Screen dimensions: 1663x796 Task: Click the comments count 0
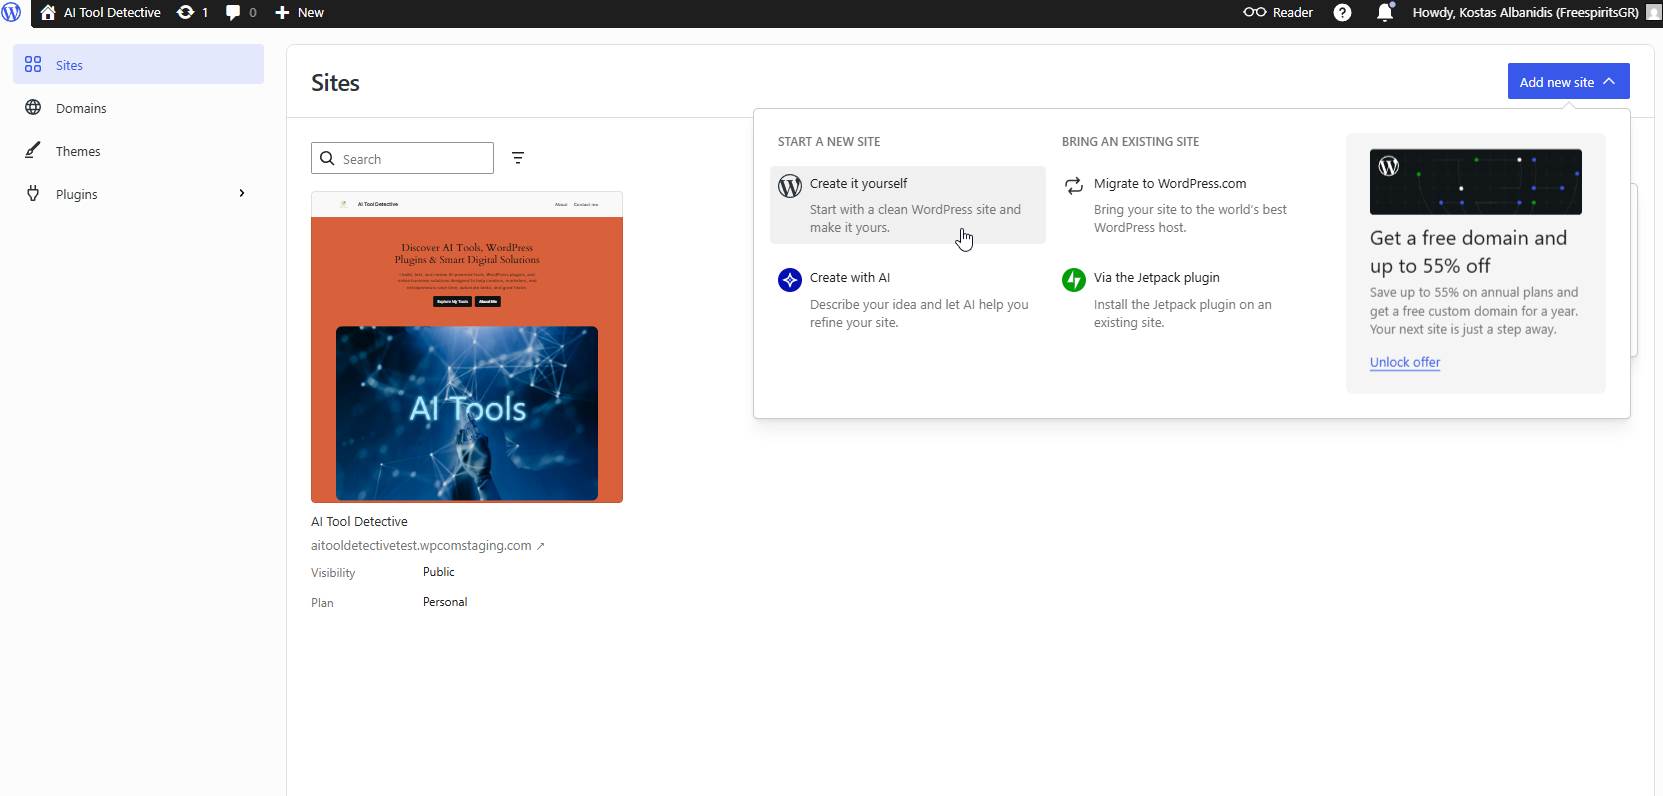coord(253,13)
